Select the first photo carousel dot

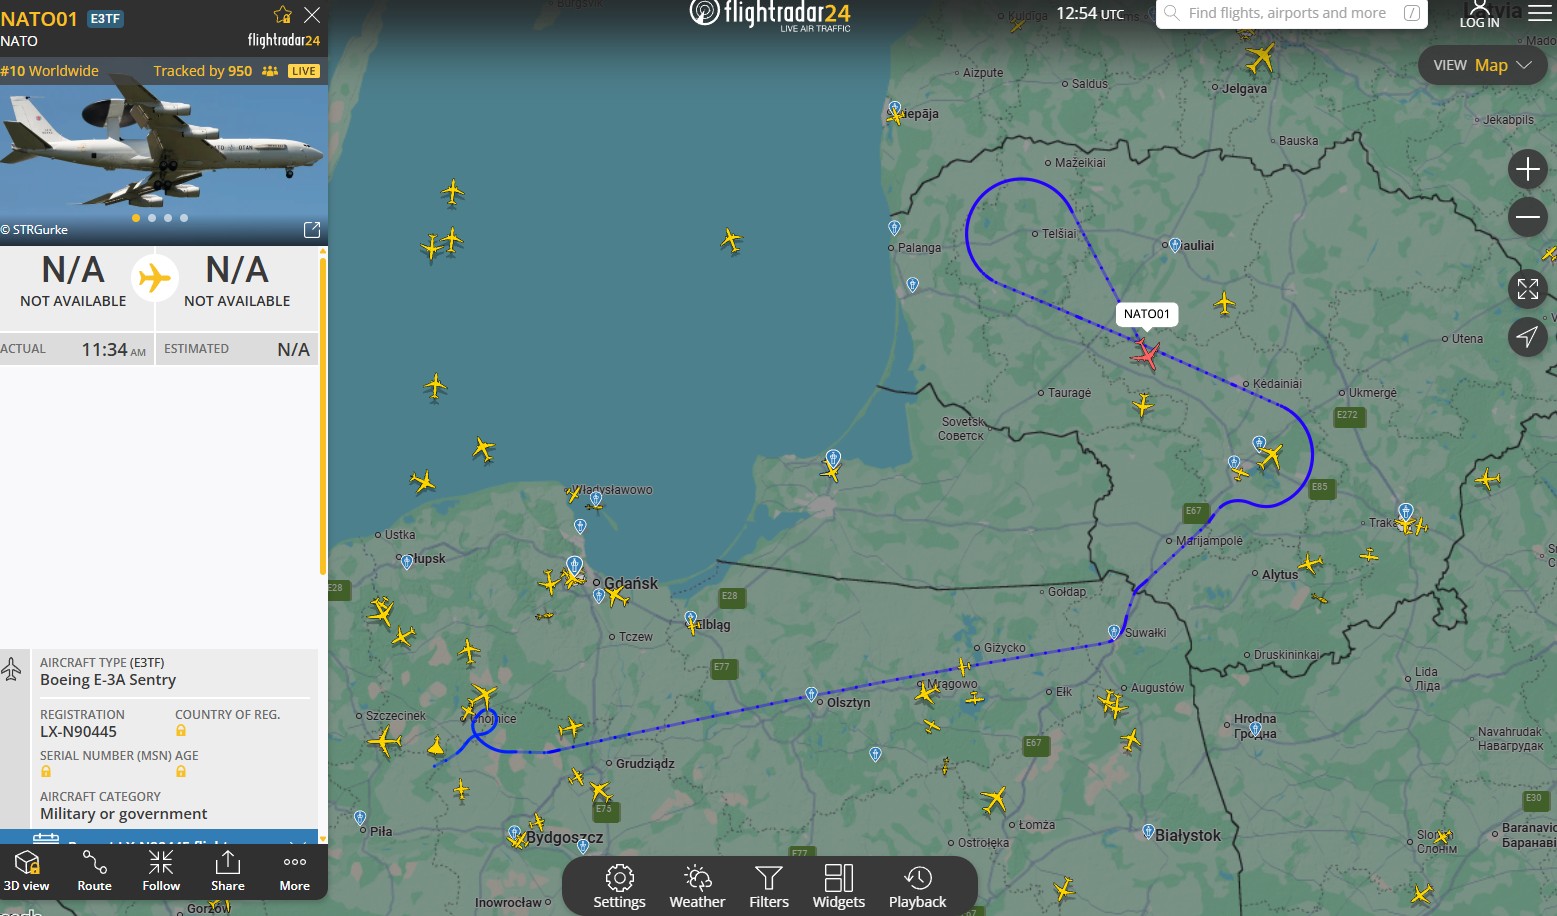[136, 217]
